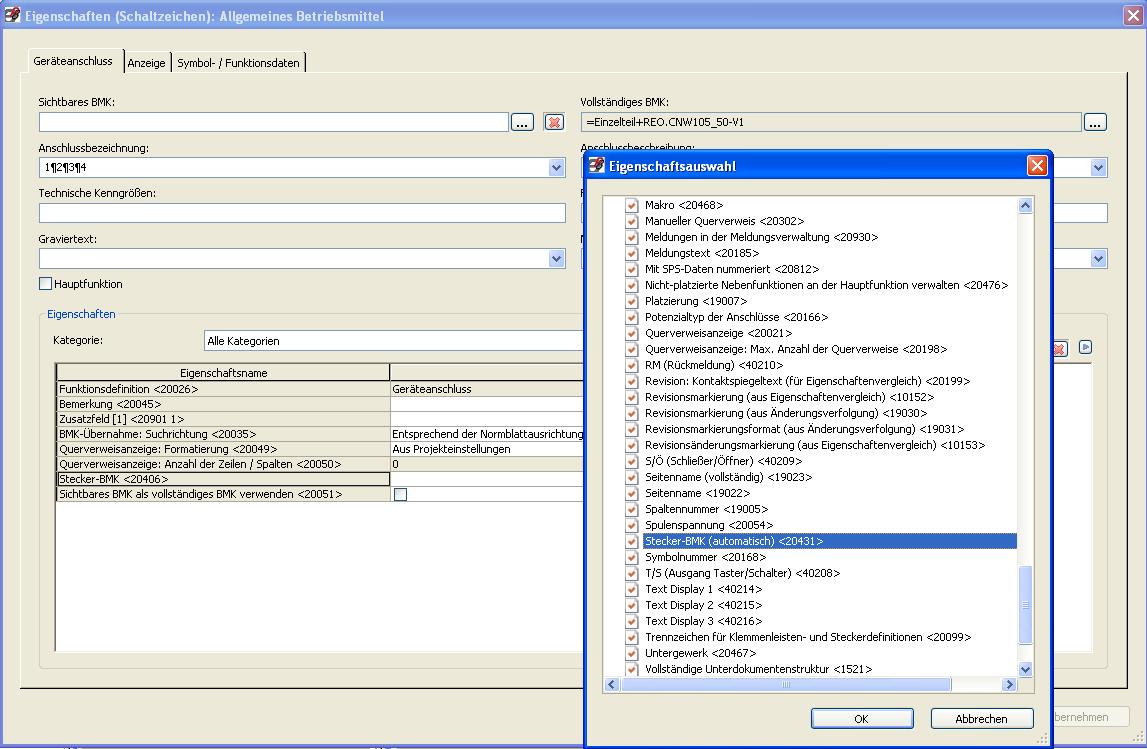Screen dimensions: 1147x749
Task: Select the Funktionsdefinition <20026> row
Action: point(223,389)
